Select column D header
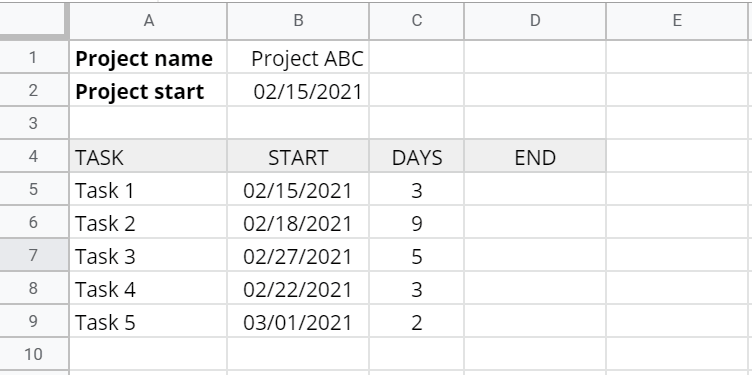This screenshot has width=752, height=375. coord(535,21)
